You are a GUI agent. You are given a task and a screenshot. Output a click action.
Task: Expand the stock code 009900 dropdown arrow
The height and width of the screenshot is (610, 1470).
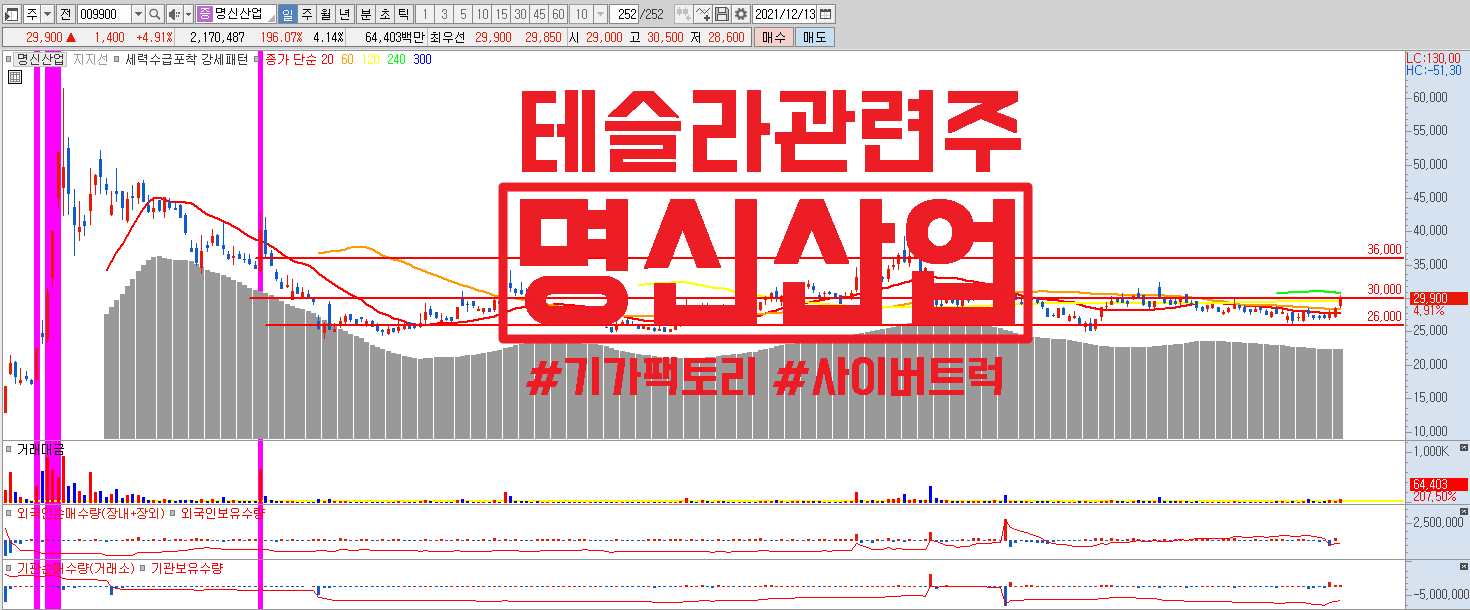[138, 14]
